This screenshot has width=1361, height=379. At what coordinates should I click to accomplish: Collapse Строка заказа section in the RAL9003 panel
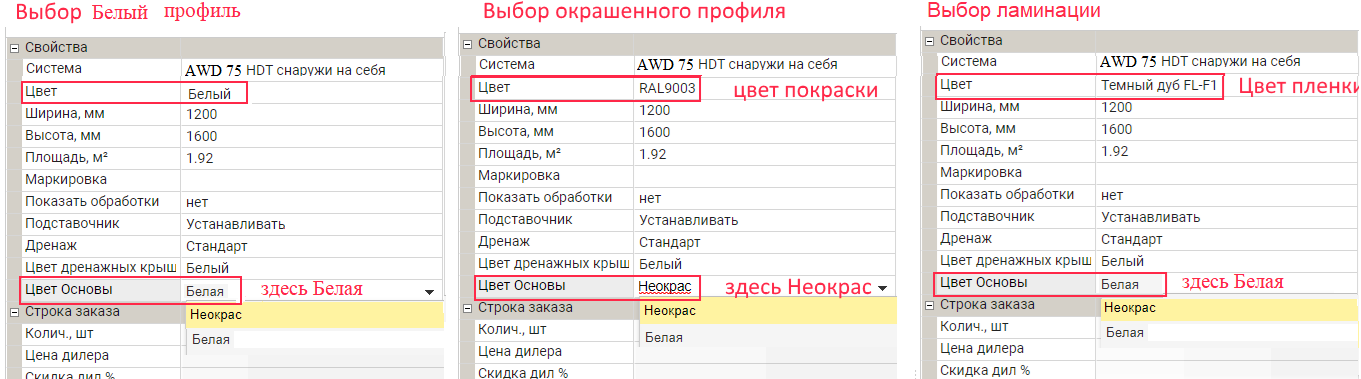(x=467, y=308)
